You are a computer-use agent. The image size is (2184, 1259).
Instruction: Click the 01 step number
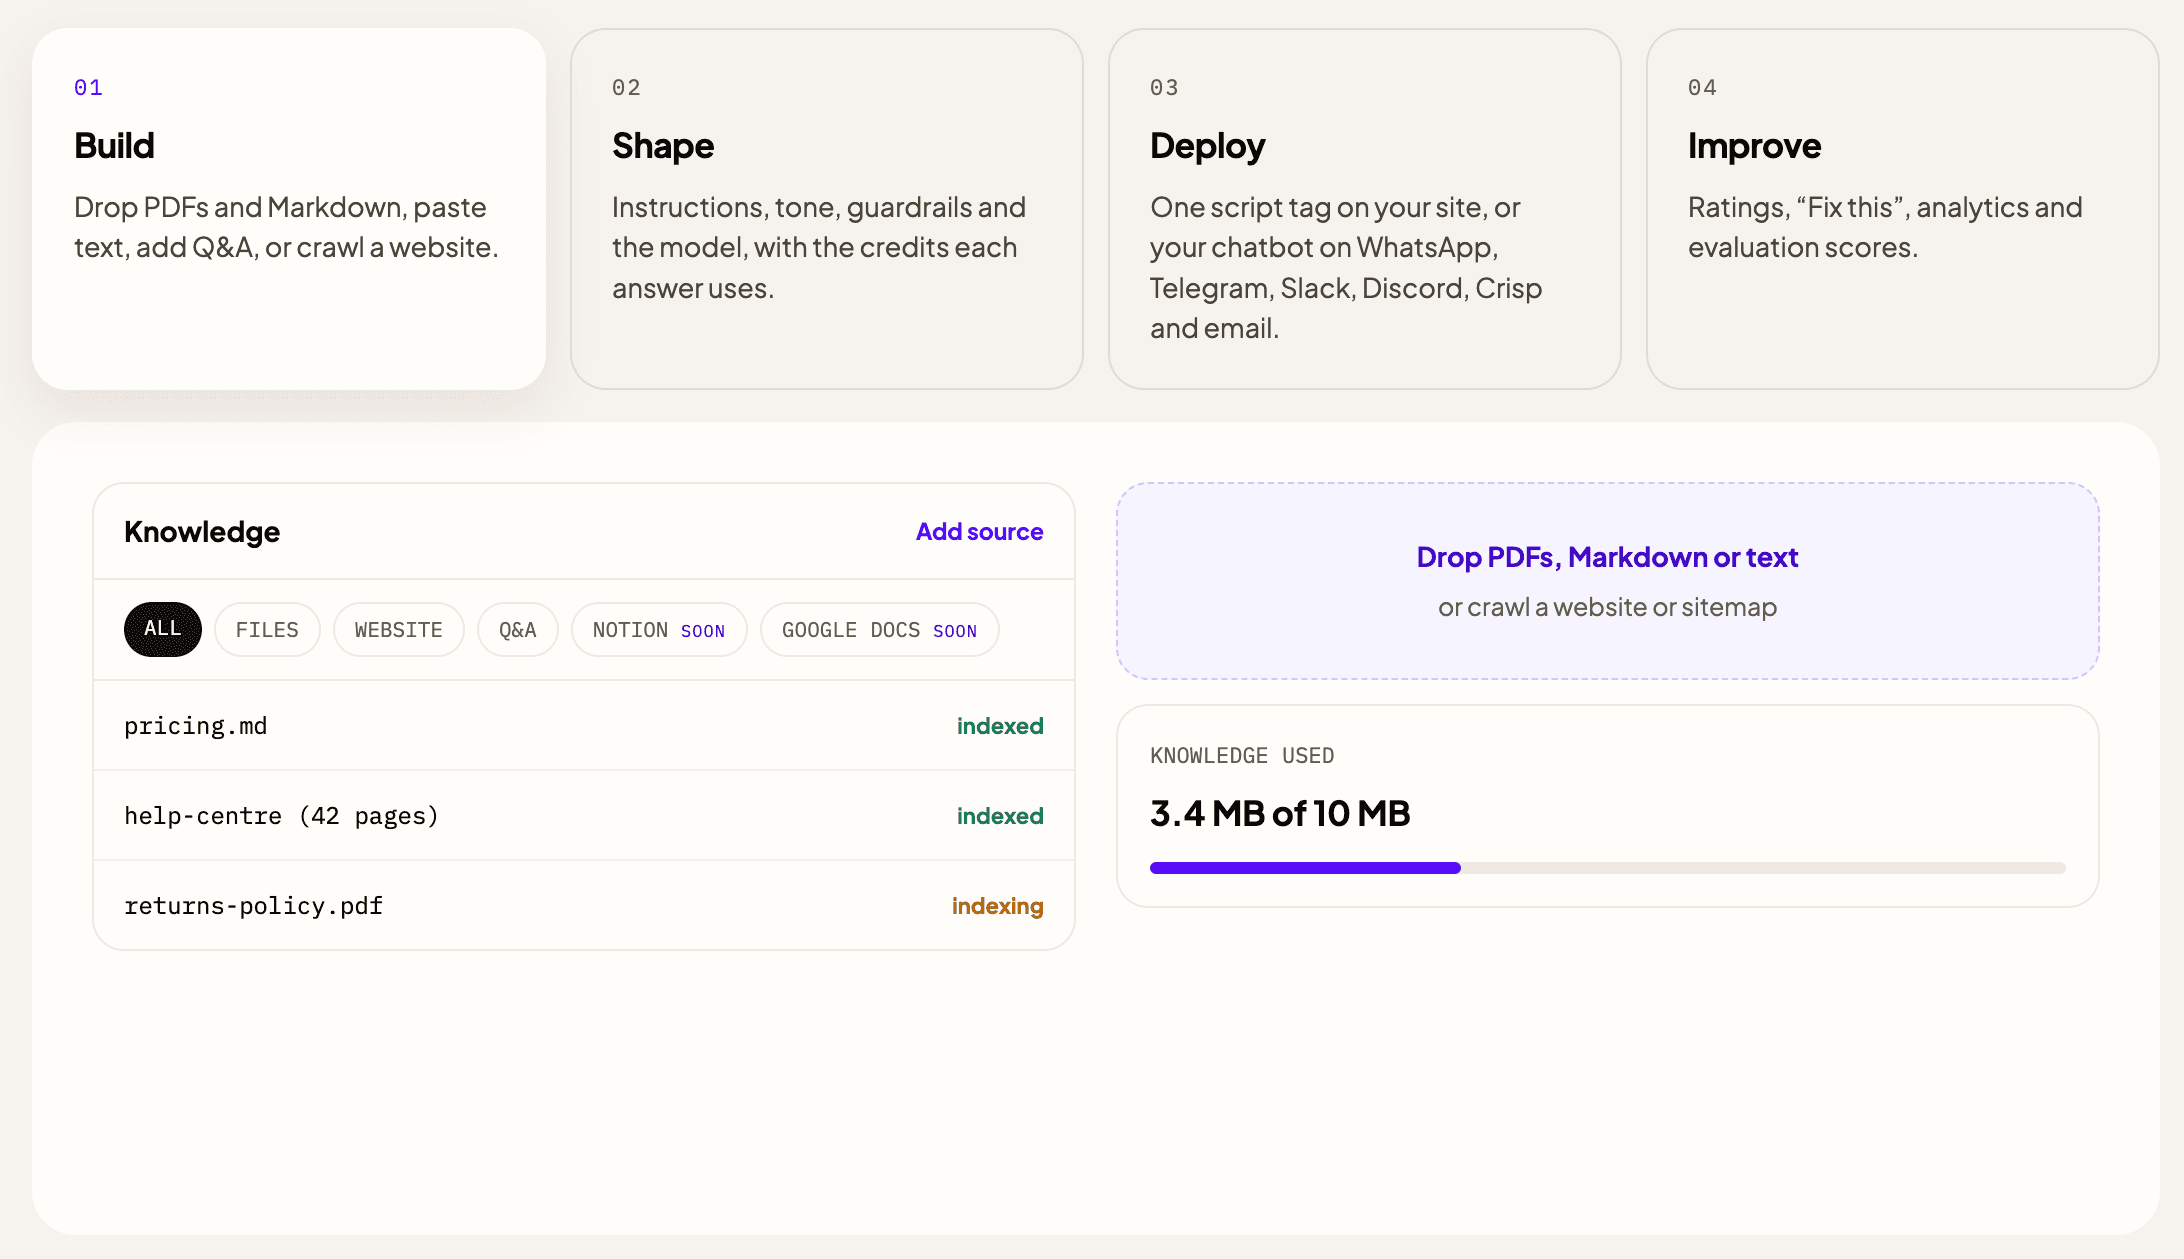coord(88,88)
